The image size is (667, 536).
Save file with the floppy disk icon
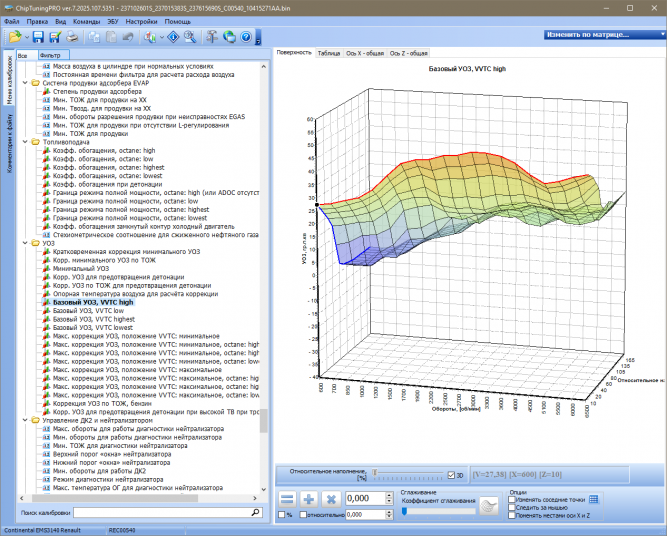38,37
